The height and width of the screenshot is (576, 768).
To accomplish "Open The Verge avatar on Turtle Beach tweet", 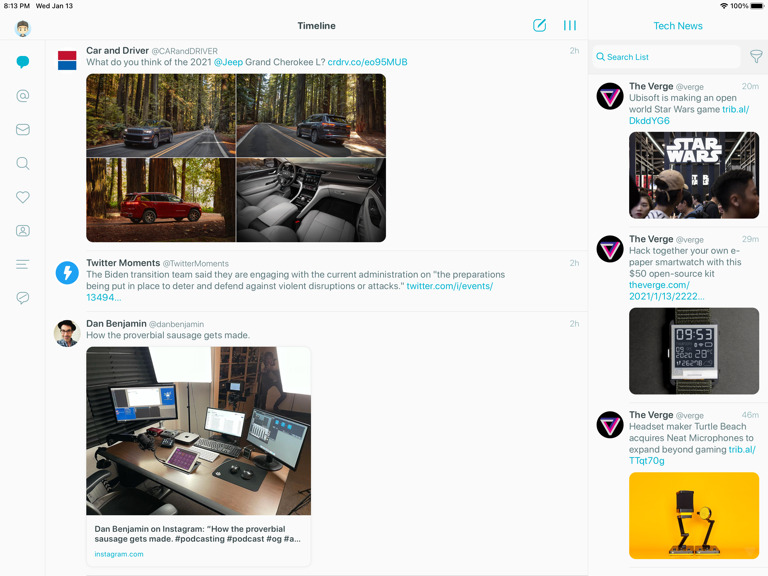I will coord(610,425).
